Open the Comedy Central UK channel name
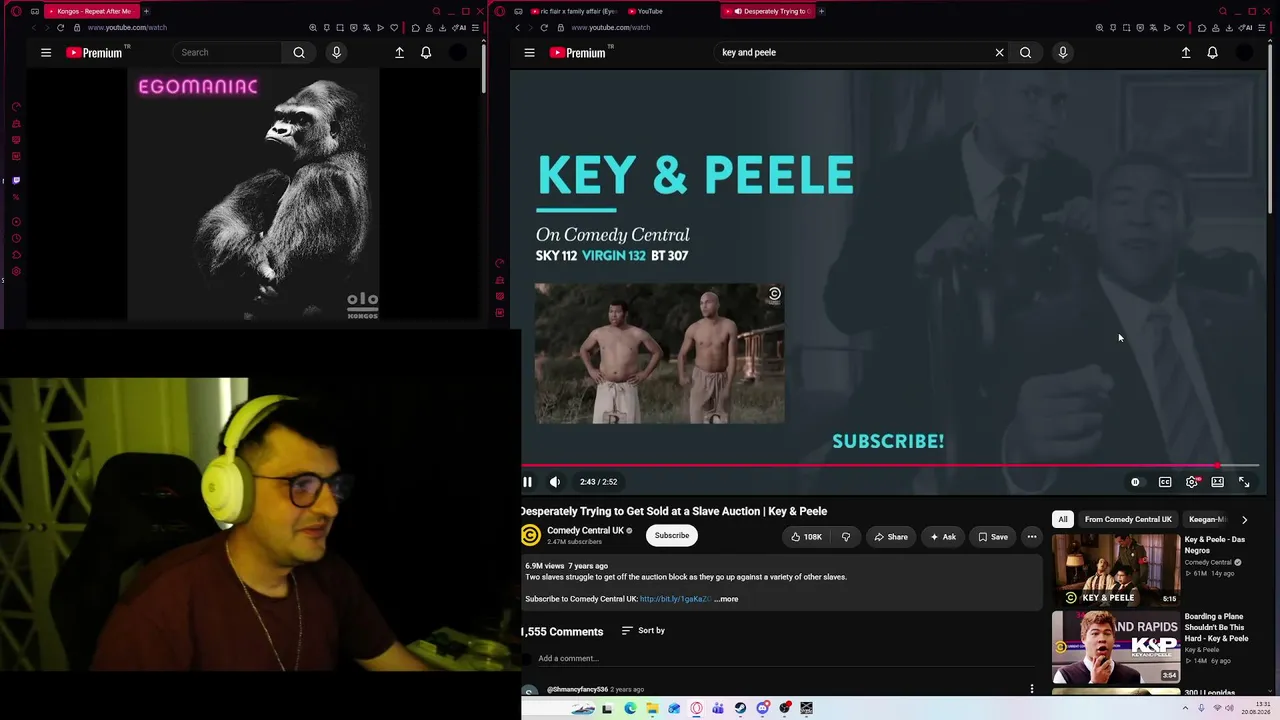 (x=585, y=530)
